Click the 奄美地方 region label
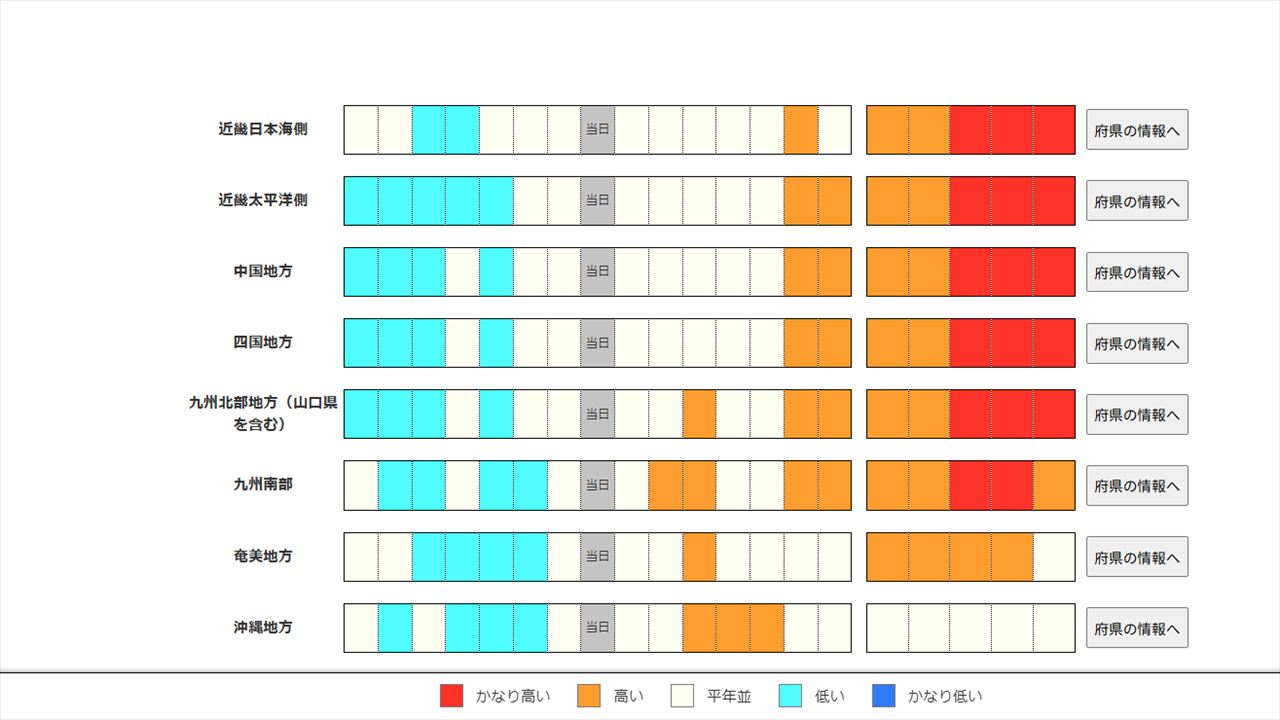The width and height of the screenshot is (1280, 720). tap(263, 556)
